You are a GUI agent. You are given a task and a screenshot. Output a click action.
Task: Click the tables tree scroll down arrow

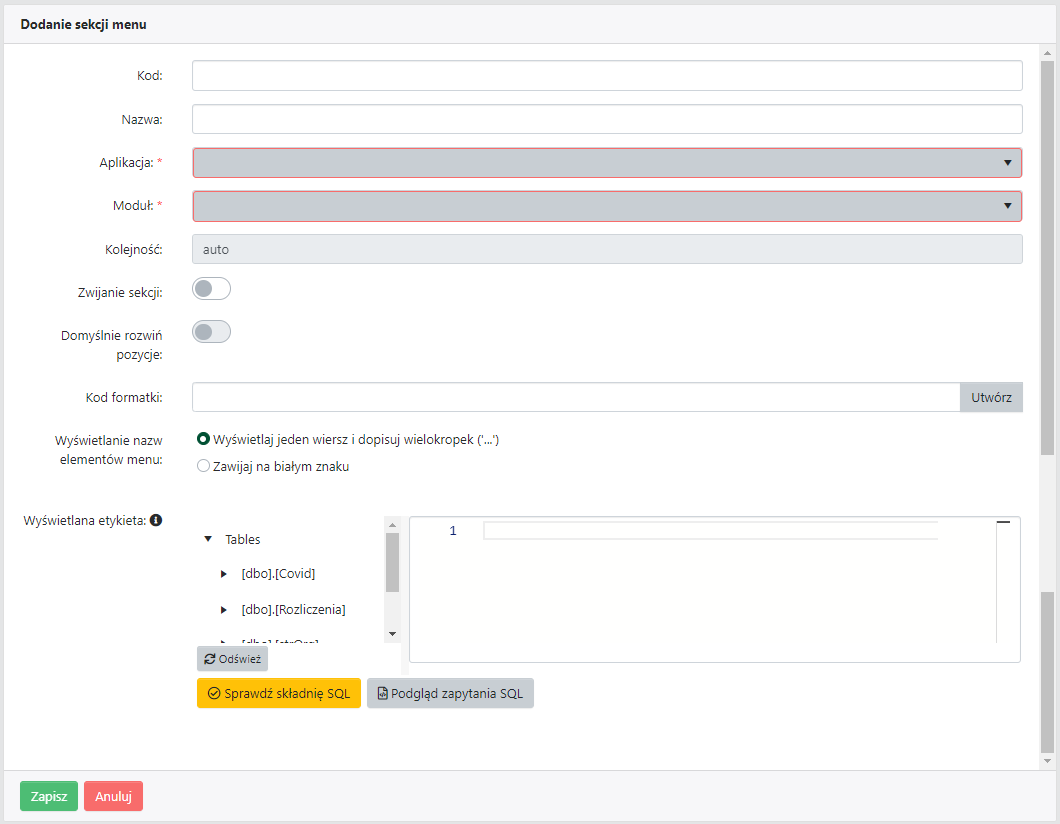point(392,634)
